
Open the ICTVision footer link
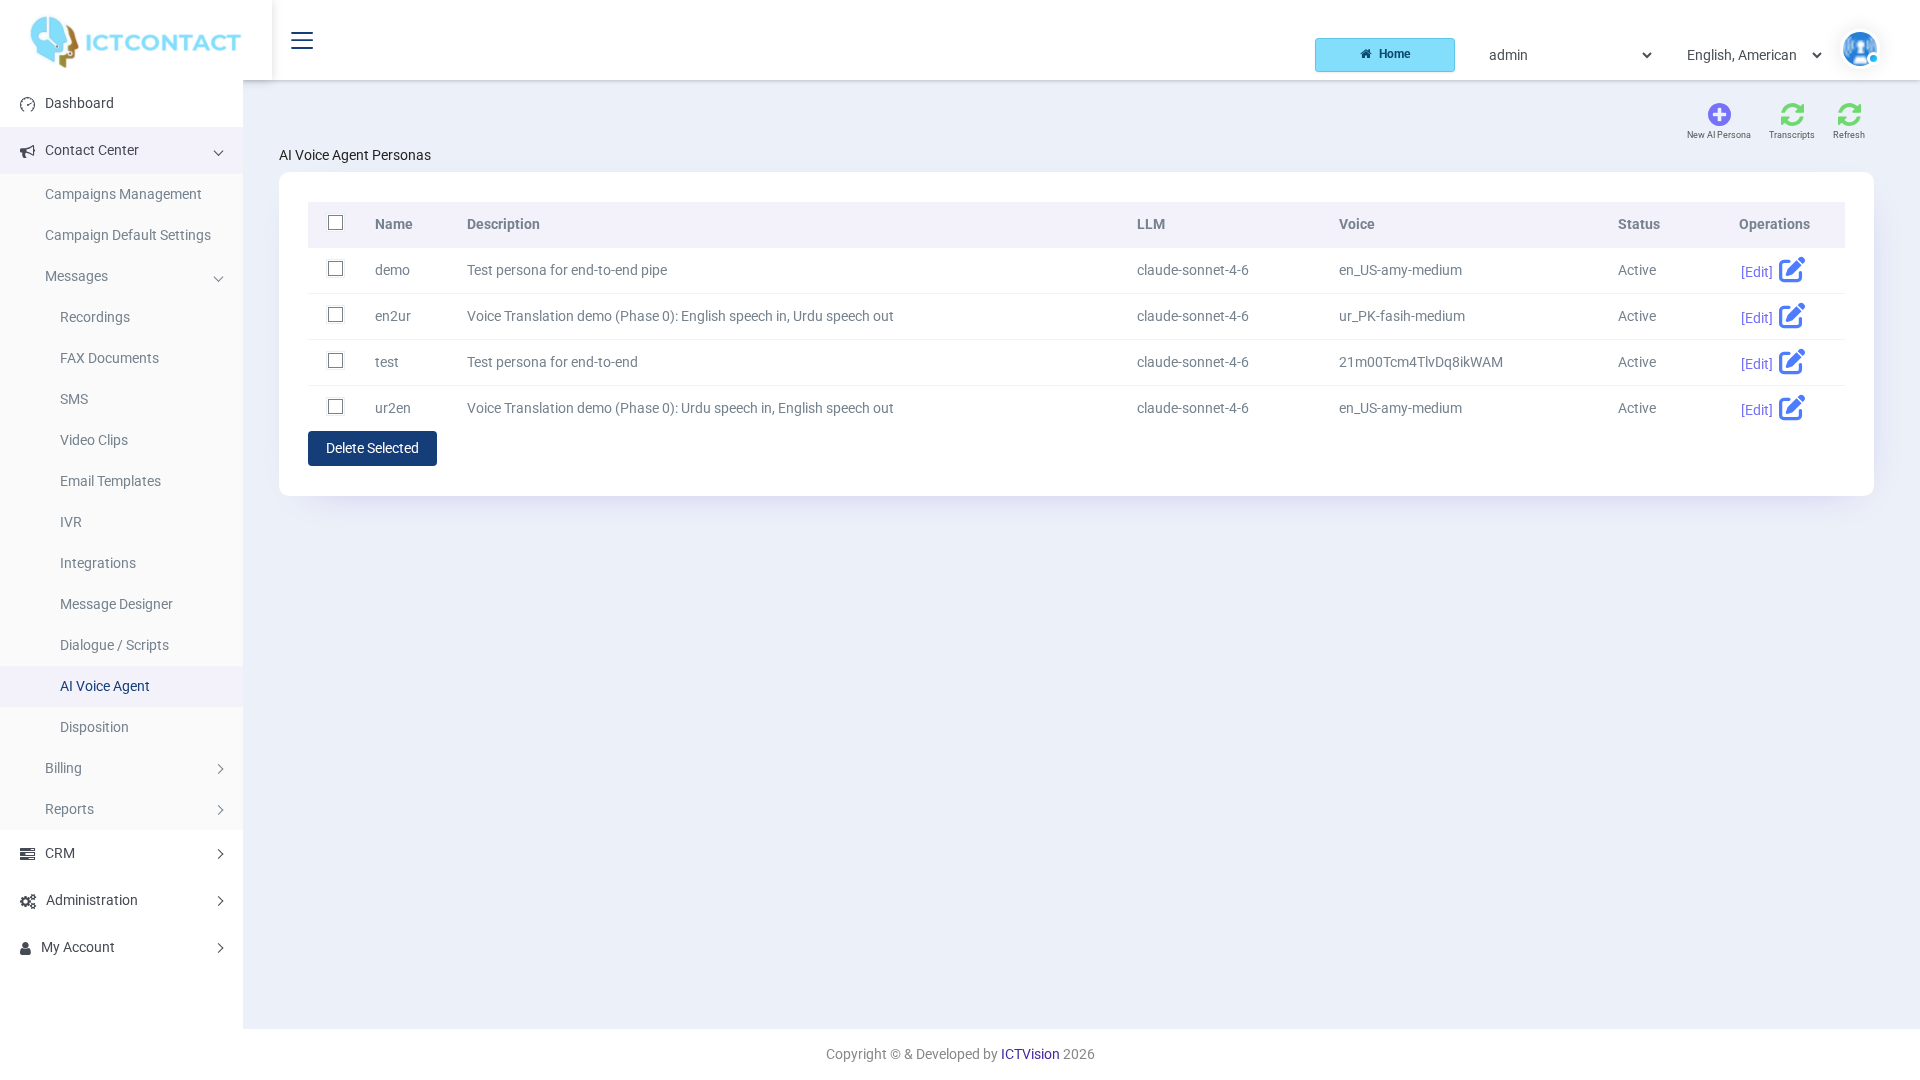[x=1030, y=1054]
